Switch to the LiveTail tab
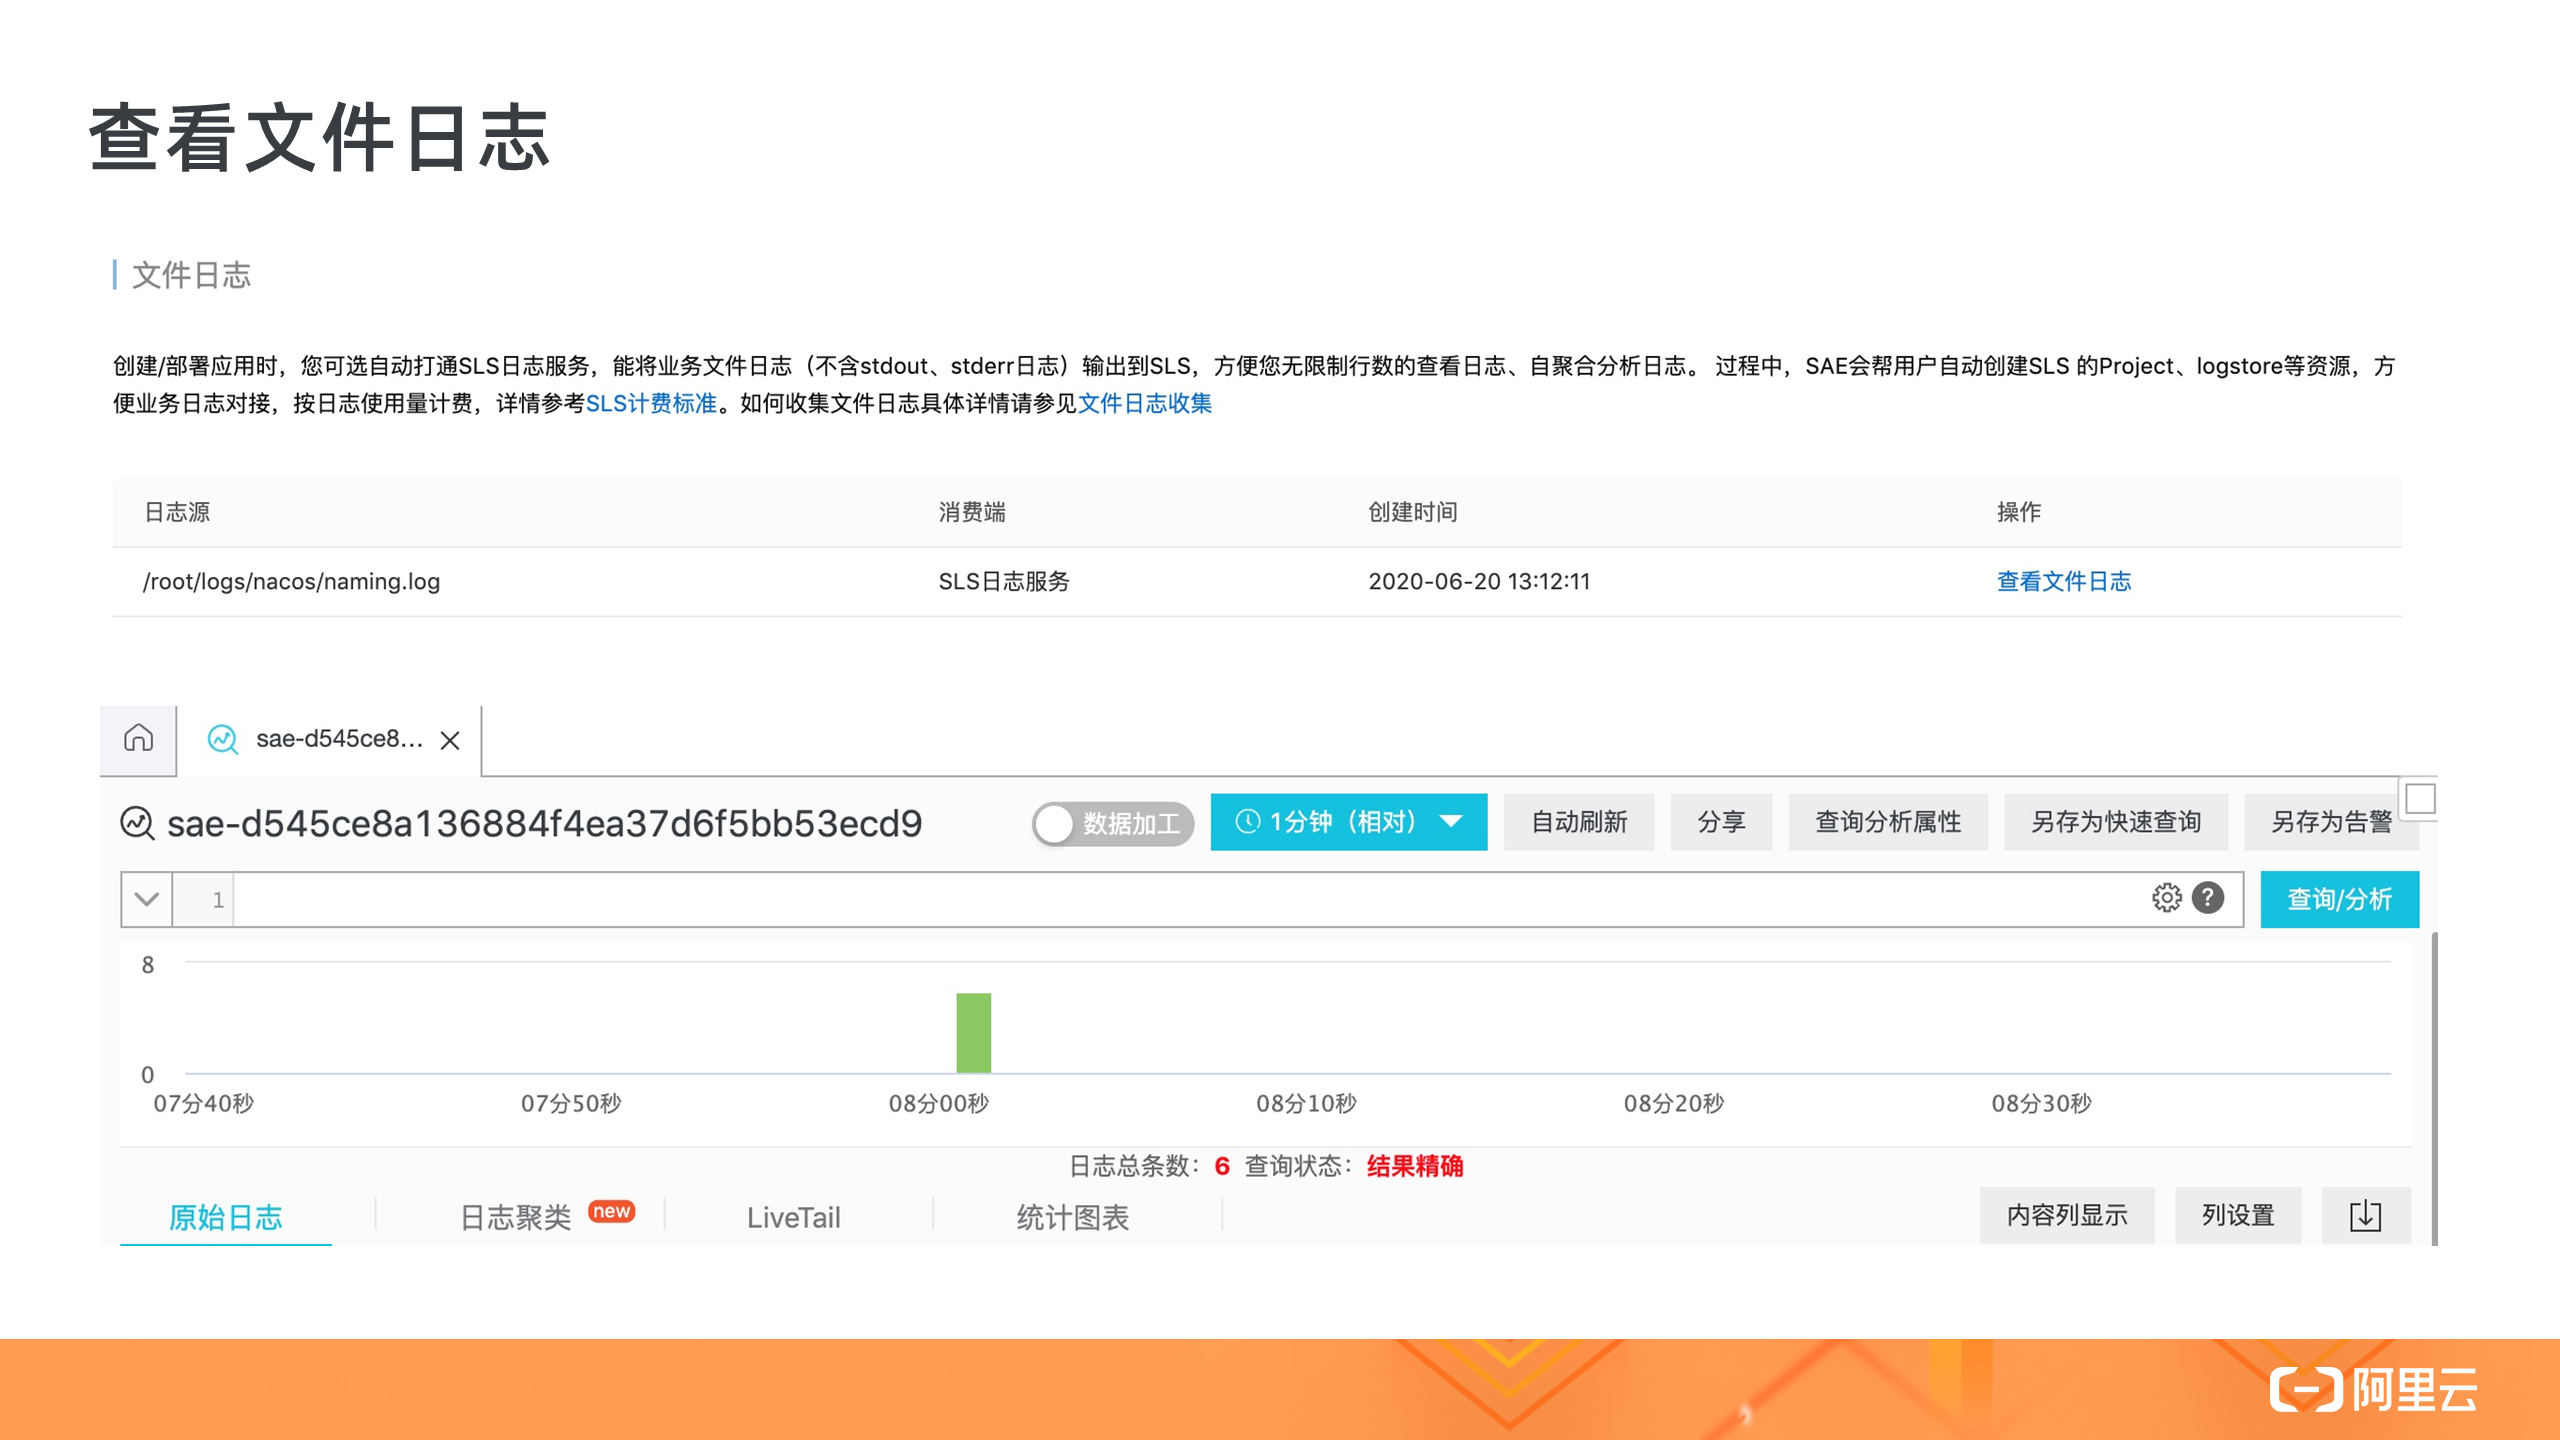The image size is (2560, 1440). click(x=794, y=1217)
